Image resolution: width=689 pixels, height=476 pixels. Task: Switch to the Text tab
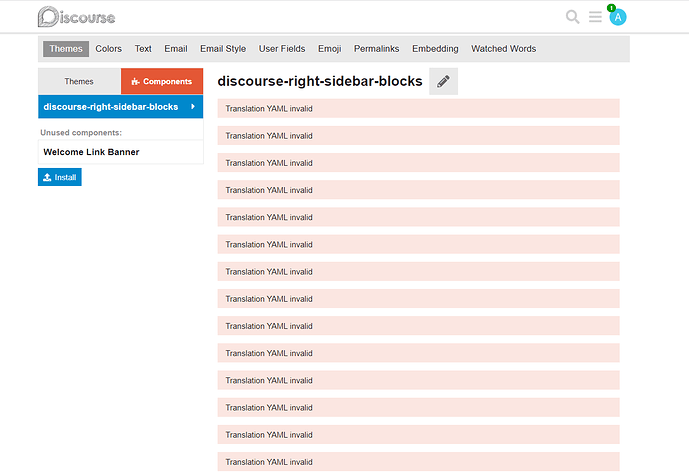(x=143, y=49)
